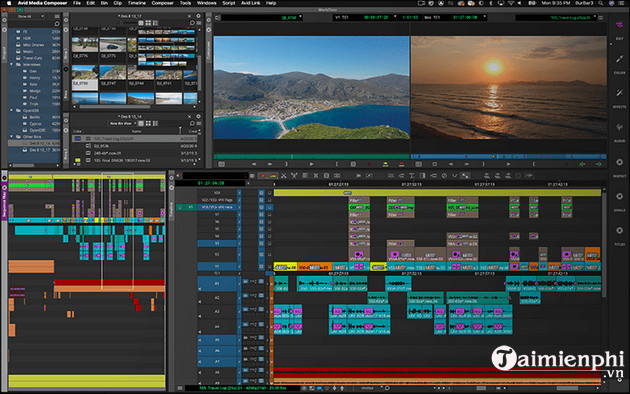Click the red Overwrite edit button
Image resolution: width=630 pixels, height=394 pixels.
point(401,164)
